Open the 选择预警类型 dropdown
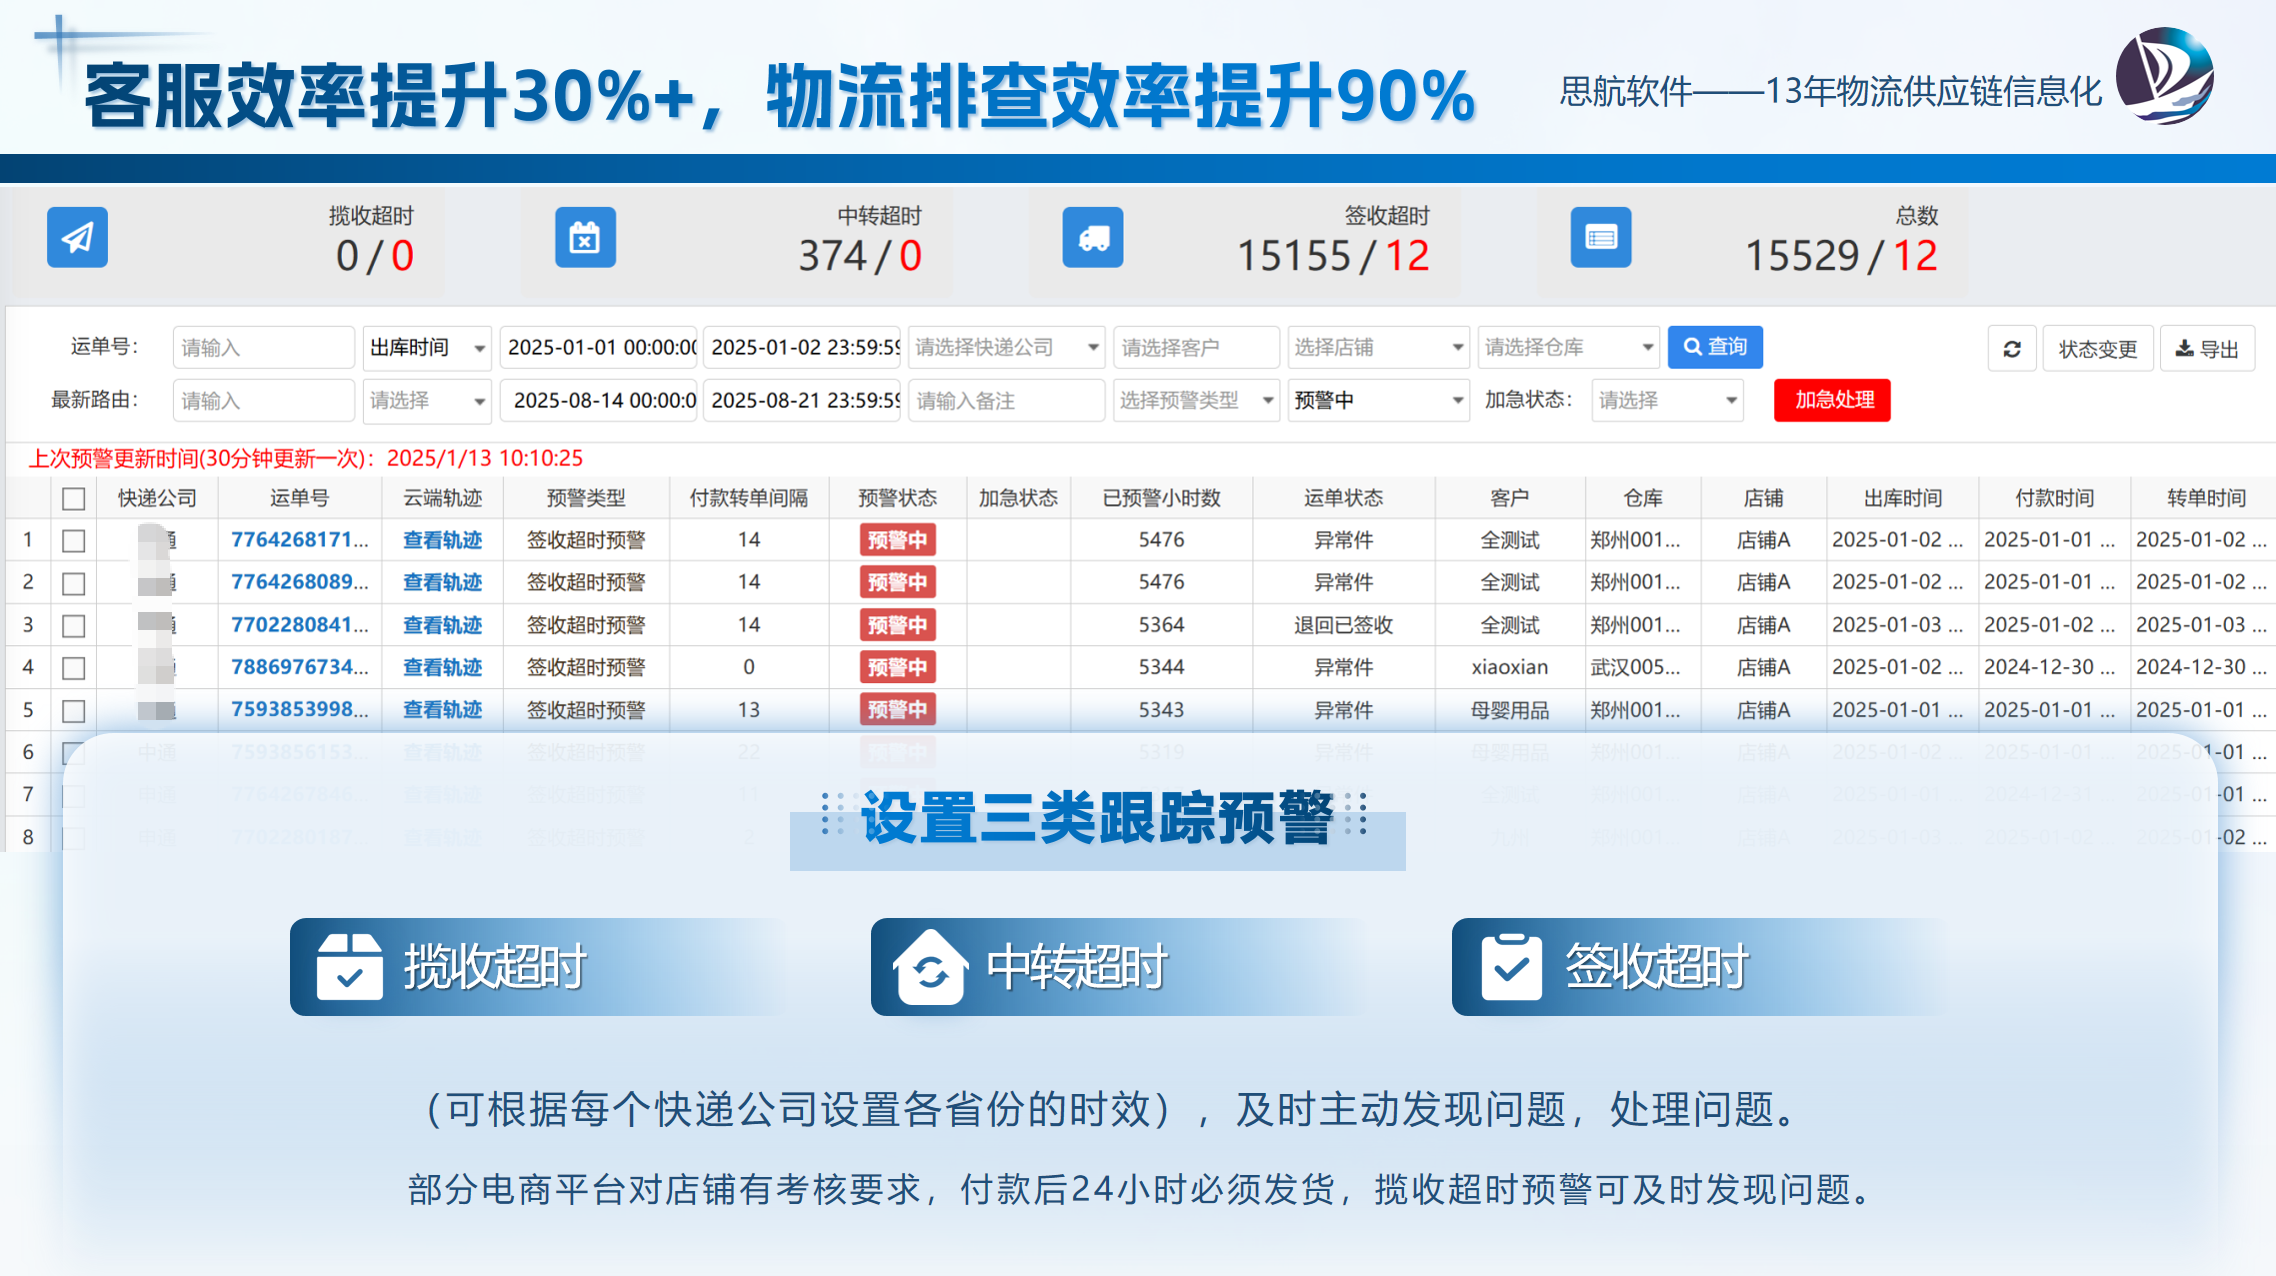The image size is (2276, 1276). pyautogui.click(x=1195, y=400)
